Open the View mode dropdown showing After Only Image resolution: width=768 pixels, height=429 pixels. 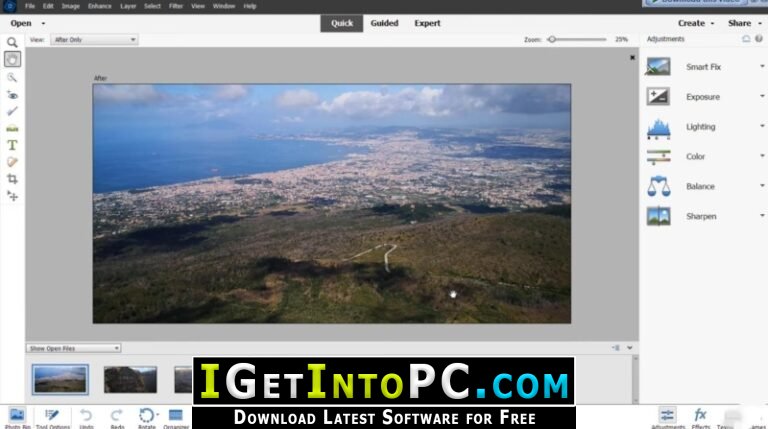(x=94, y=40)
